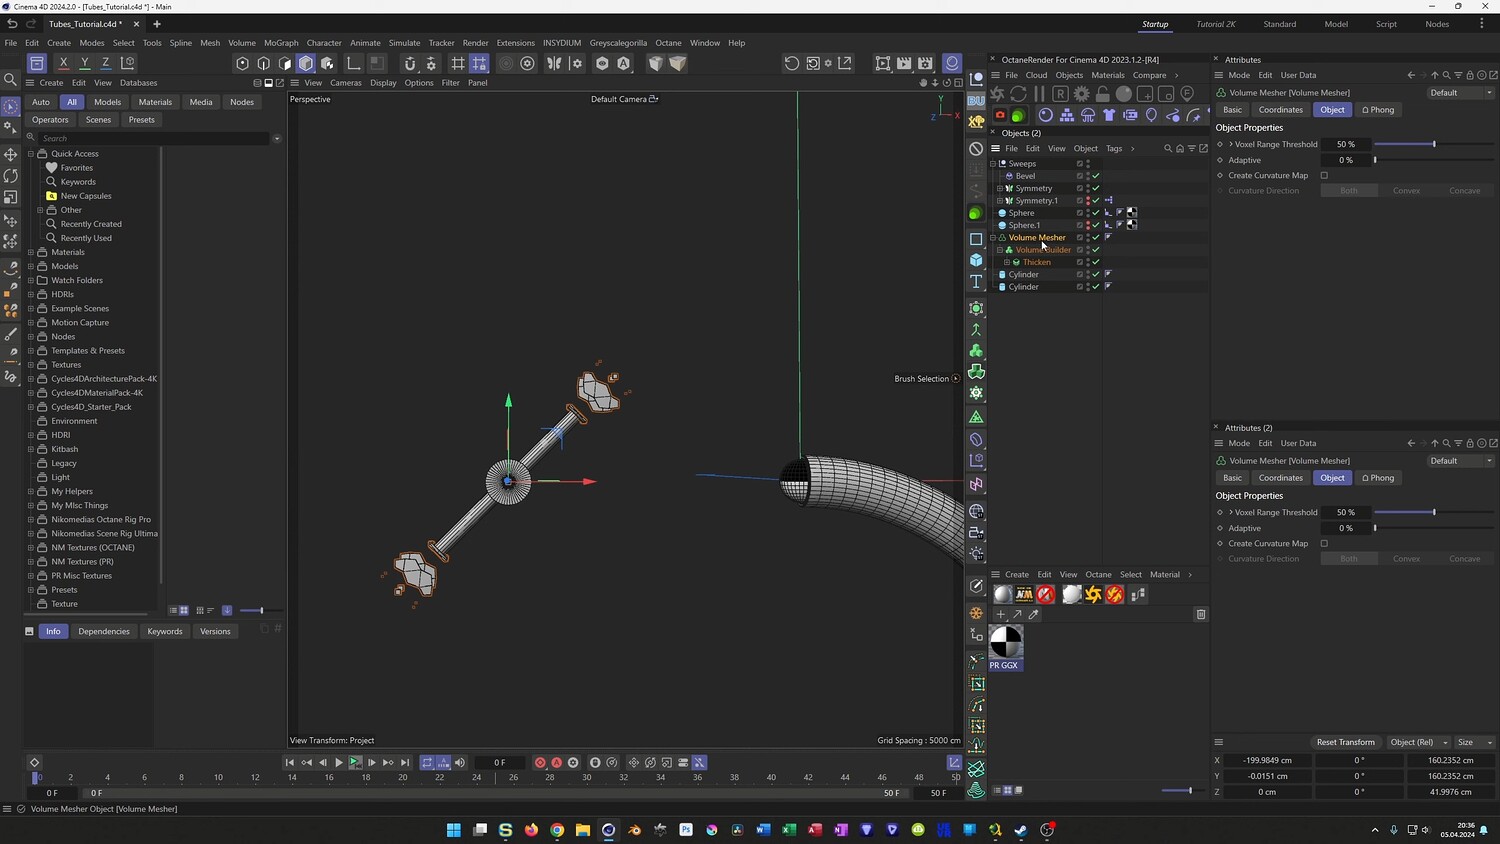Click the No-symbol icon in the palette
Screen dimensions: 1500x844
(976, 149)
